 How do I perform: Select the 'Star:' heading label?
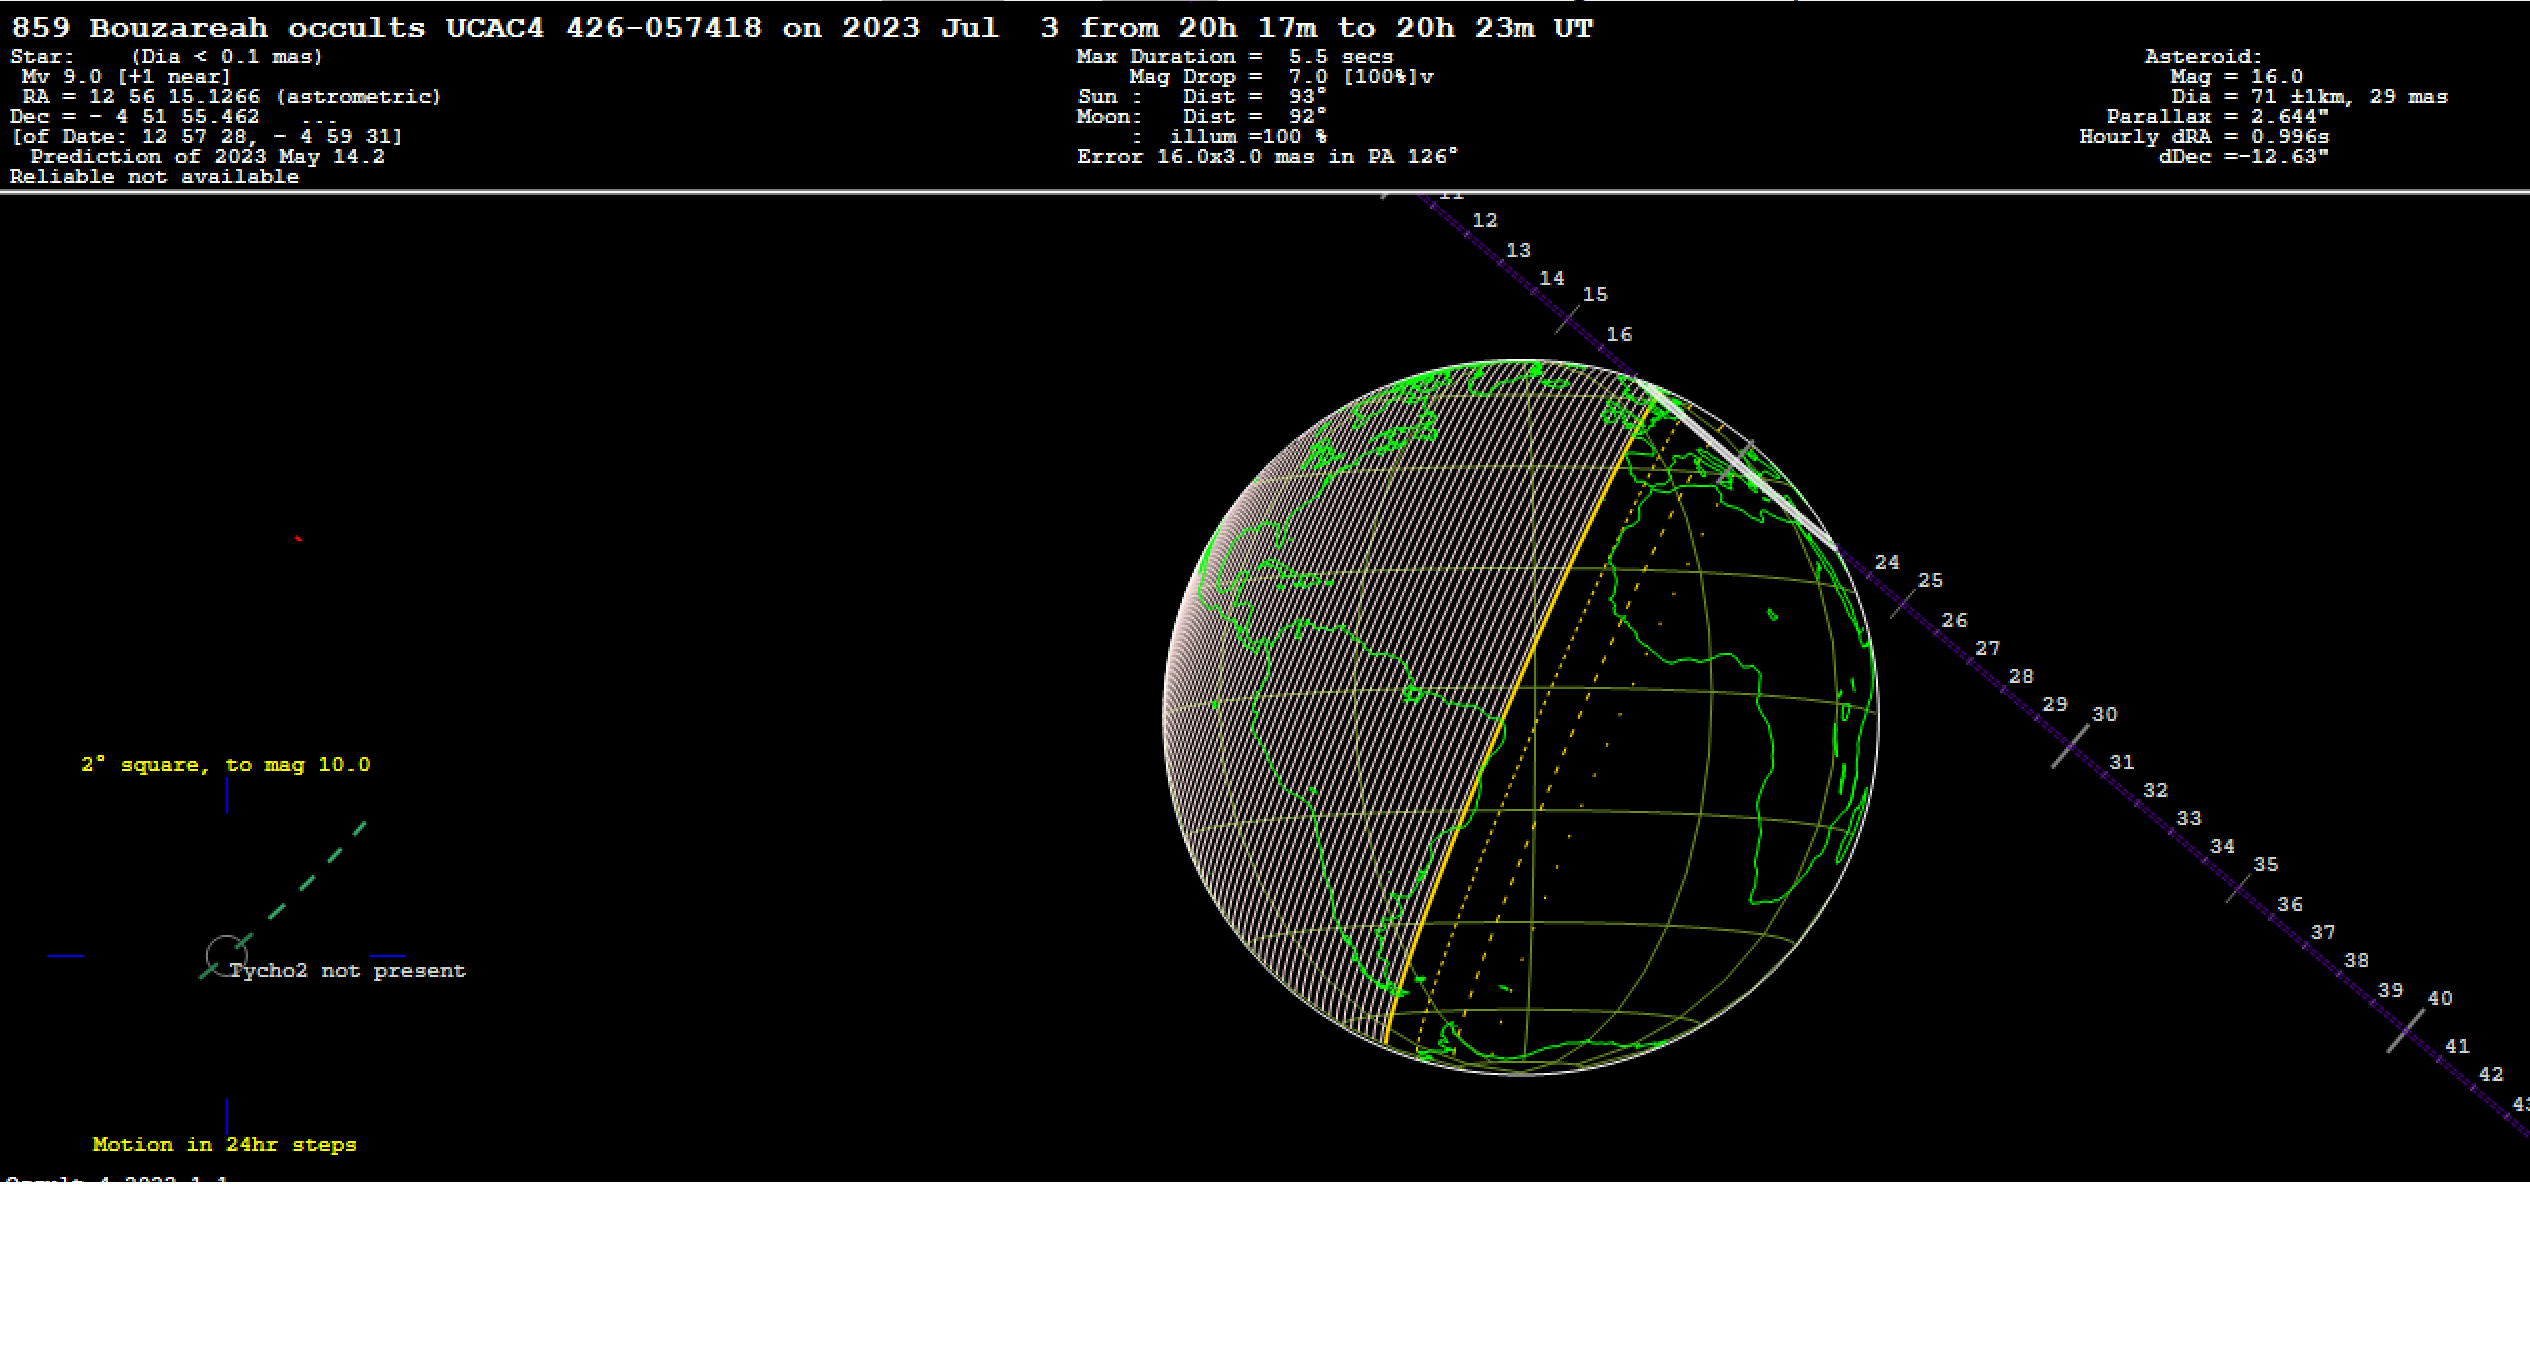click(x=42, y=57)
